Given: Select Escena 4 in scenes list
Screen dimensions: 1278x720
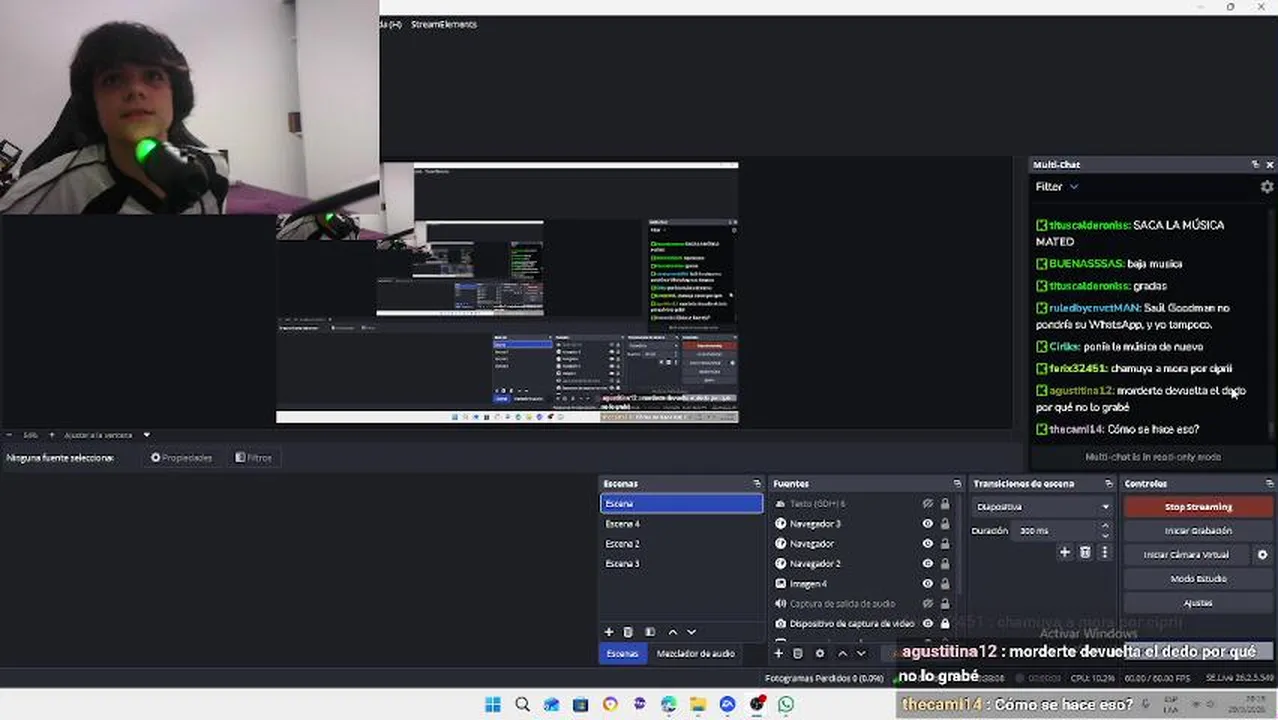Looking at the screenshot, I should click(681, 524).
